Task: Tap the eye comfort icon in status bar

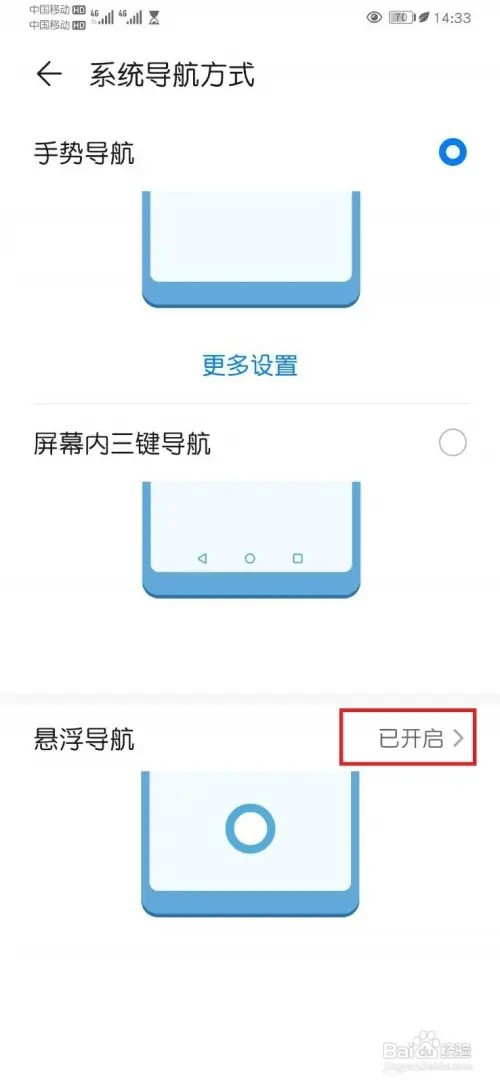Action: (374, 17)
